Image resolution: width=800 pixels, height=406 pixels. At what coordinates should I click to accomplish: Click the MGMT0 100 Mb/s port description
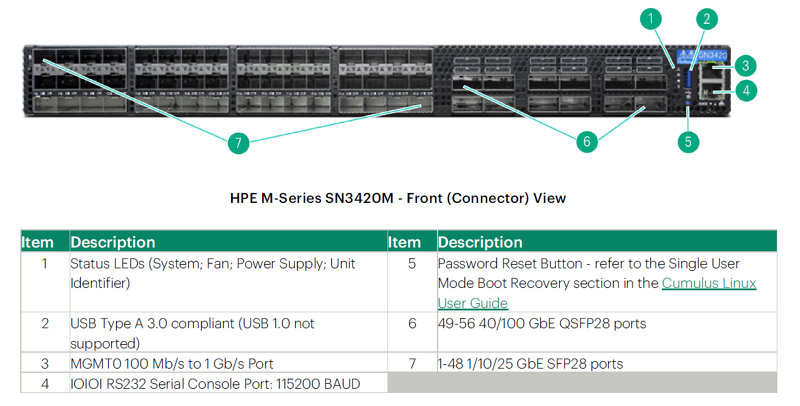click(172, 363)
